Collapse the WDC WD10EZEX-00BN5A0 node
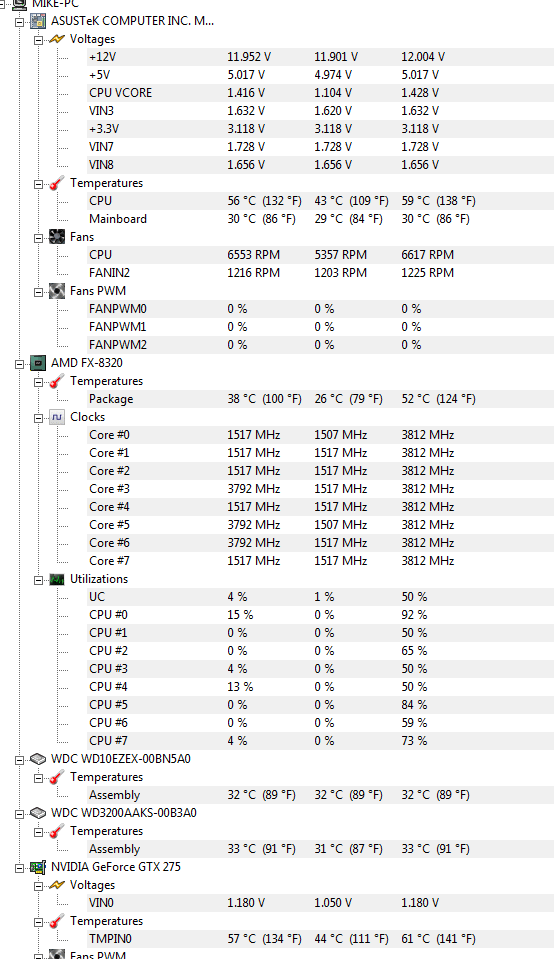554x959 pixels. pos(20,760)
